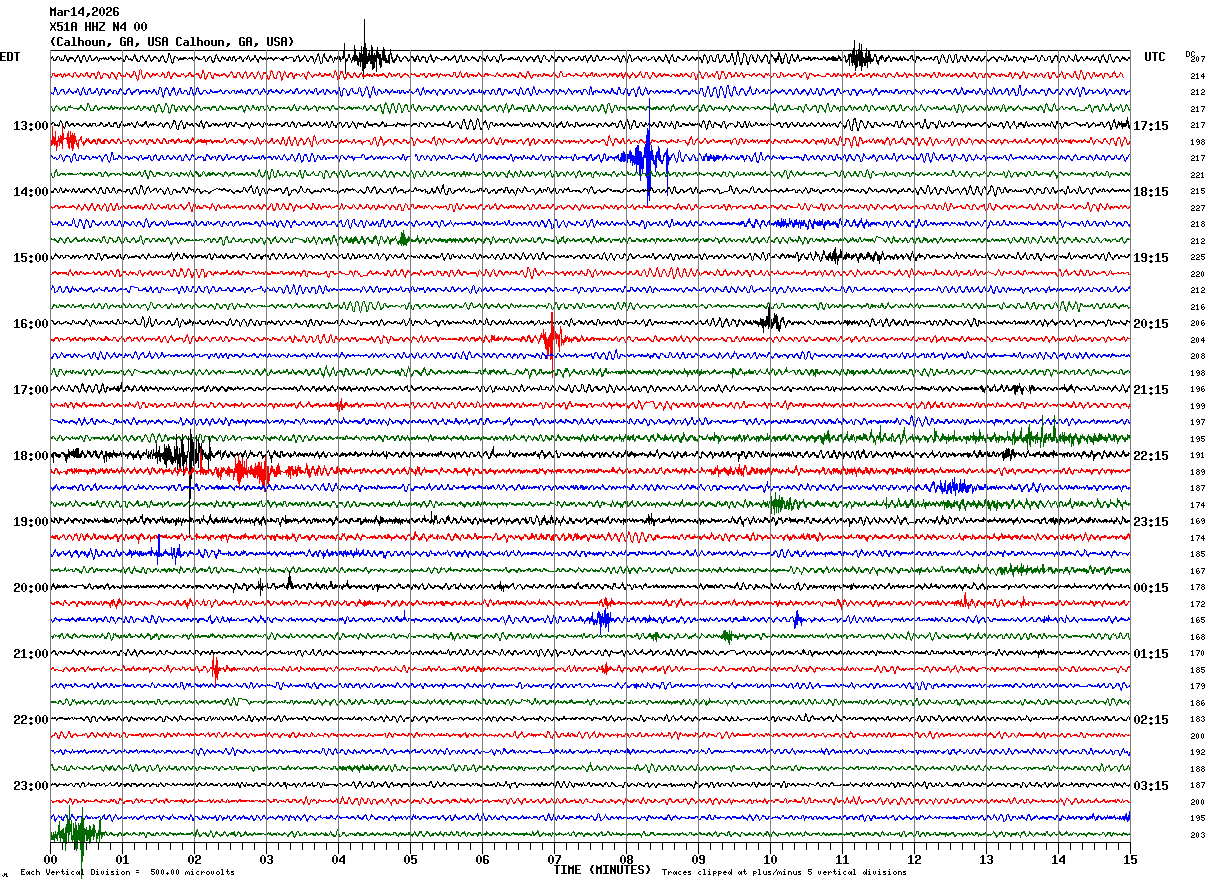Click the DC offset value 192
Viewport: 1210px width, 886px height.
click(1197, 753)
